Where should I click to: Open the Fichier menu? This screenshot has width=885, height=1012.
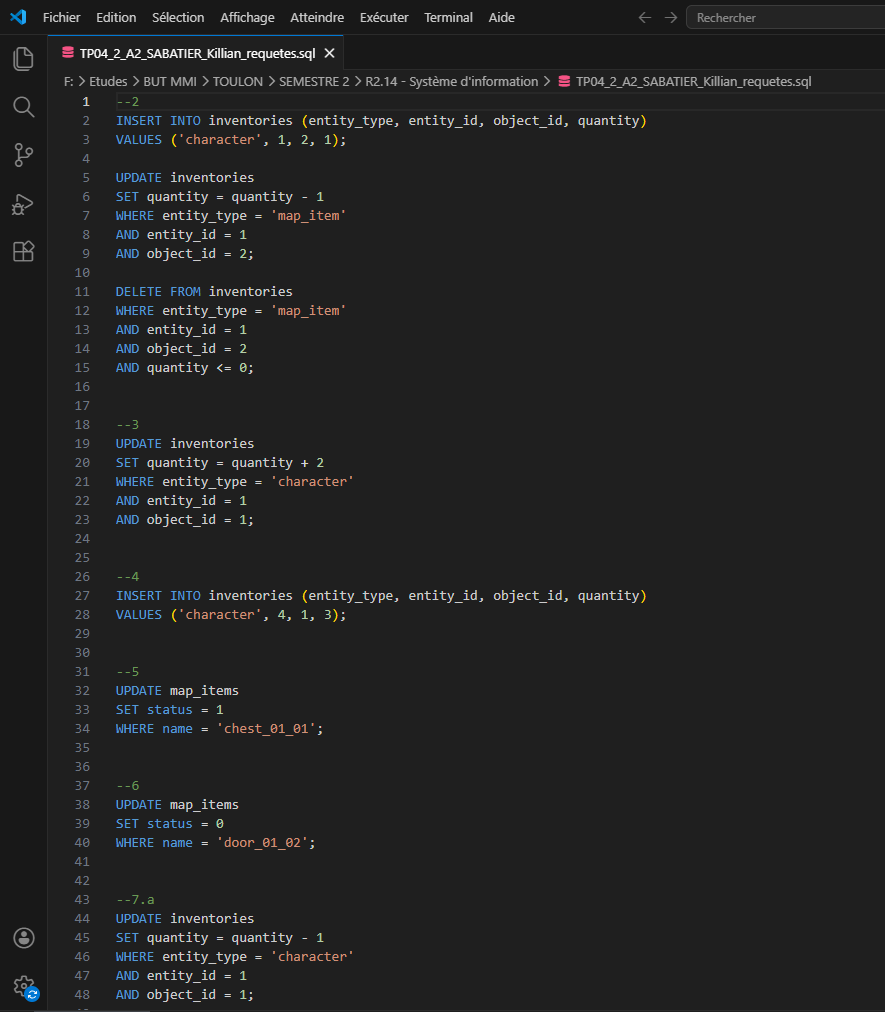point(61,17)
